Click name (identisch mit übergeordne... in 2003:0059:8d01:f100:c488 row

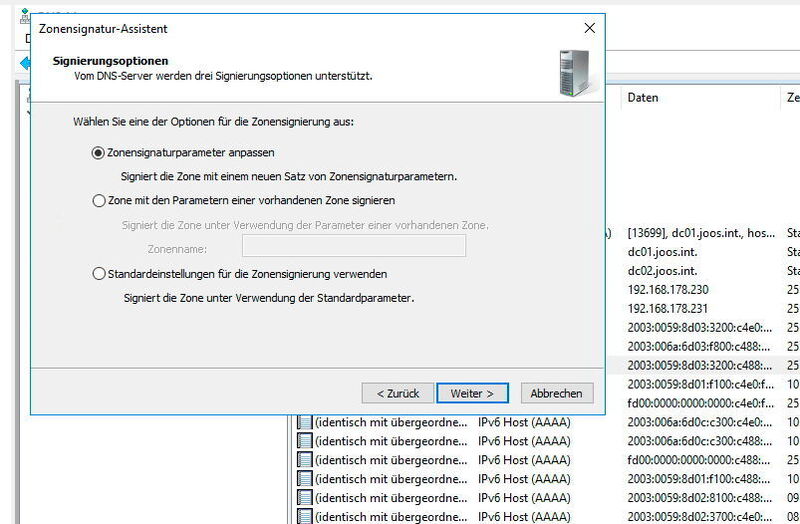click(x=391, y=479)
